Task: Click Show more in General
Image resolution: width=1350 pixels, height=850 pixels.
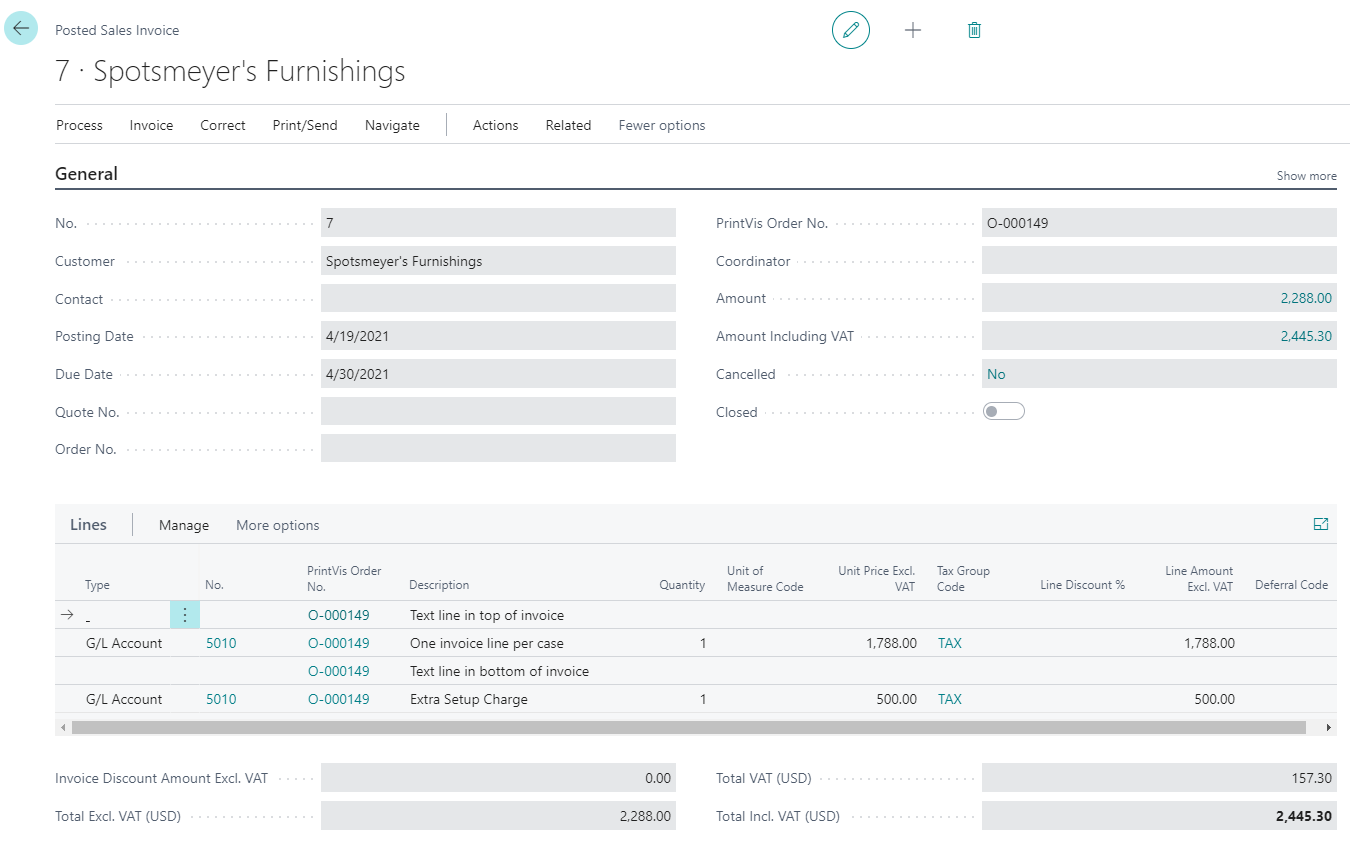Action: point(1306,175)
